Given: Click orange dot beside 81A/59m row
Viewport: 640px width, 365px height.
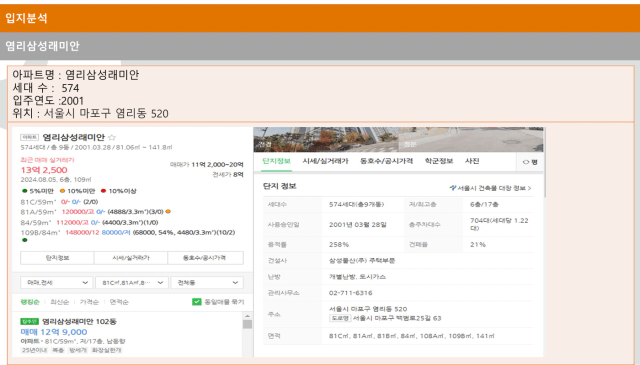Looking at the screenshot, I should tap(168, 211).
